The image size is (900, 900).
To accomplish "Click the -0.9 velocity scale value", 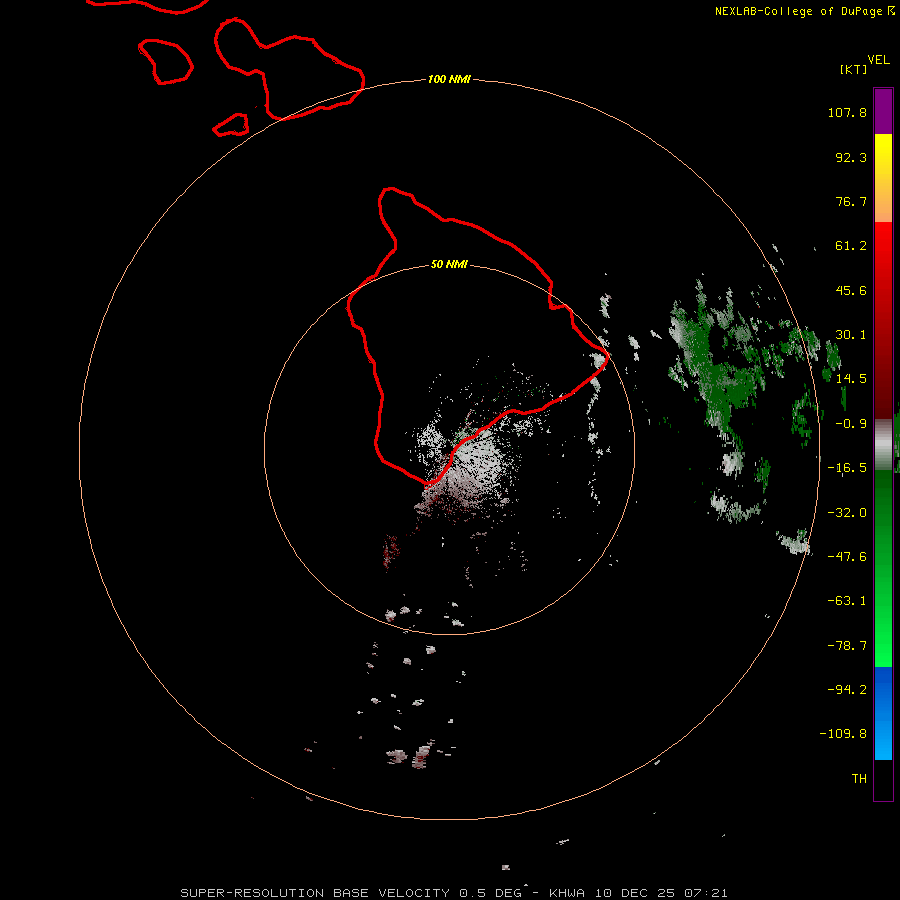I will (851, 424).
